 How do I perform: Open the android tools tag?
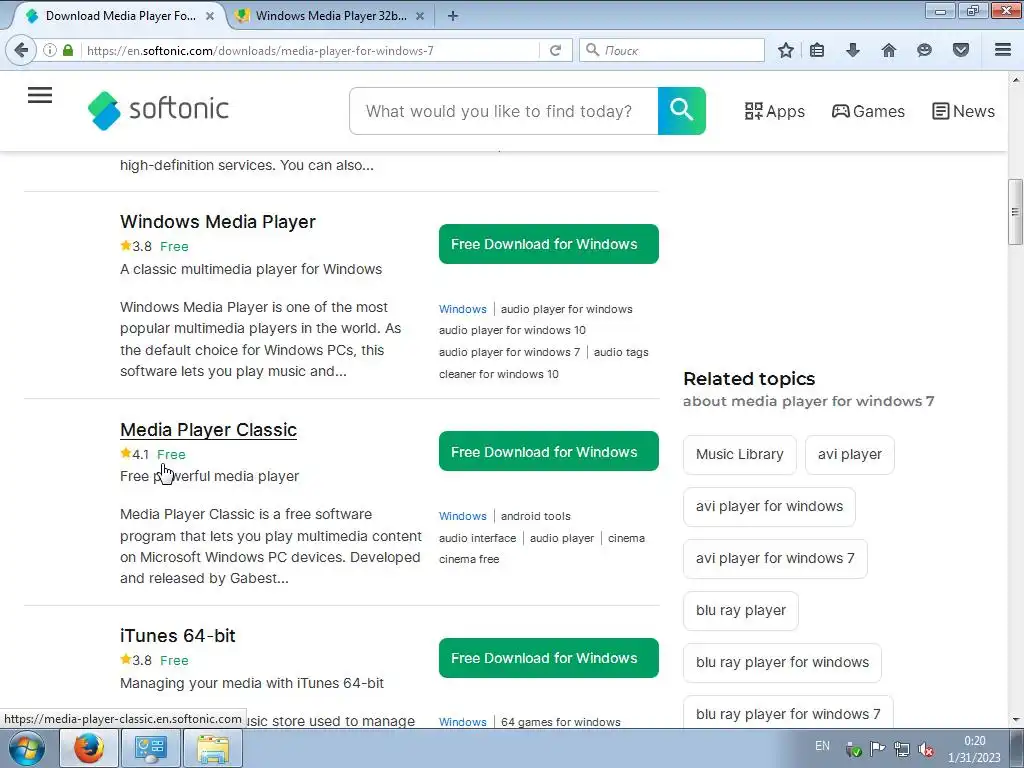coord(536,516)
